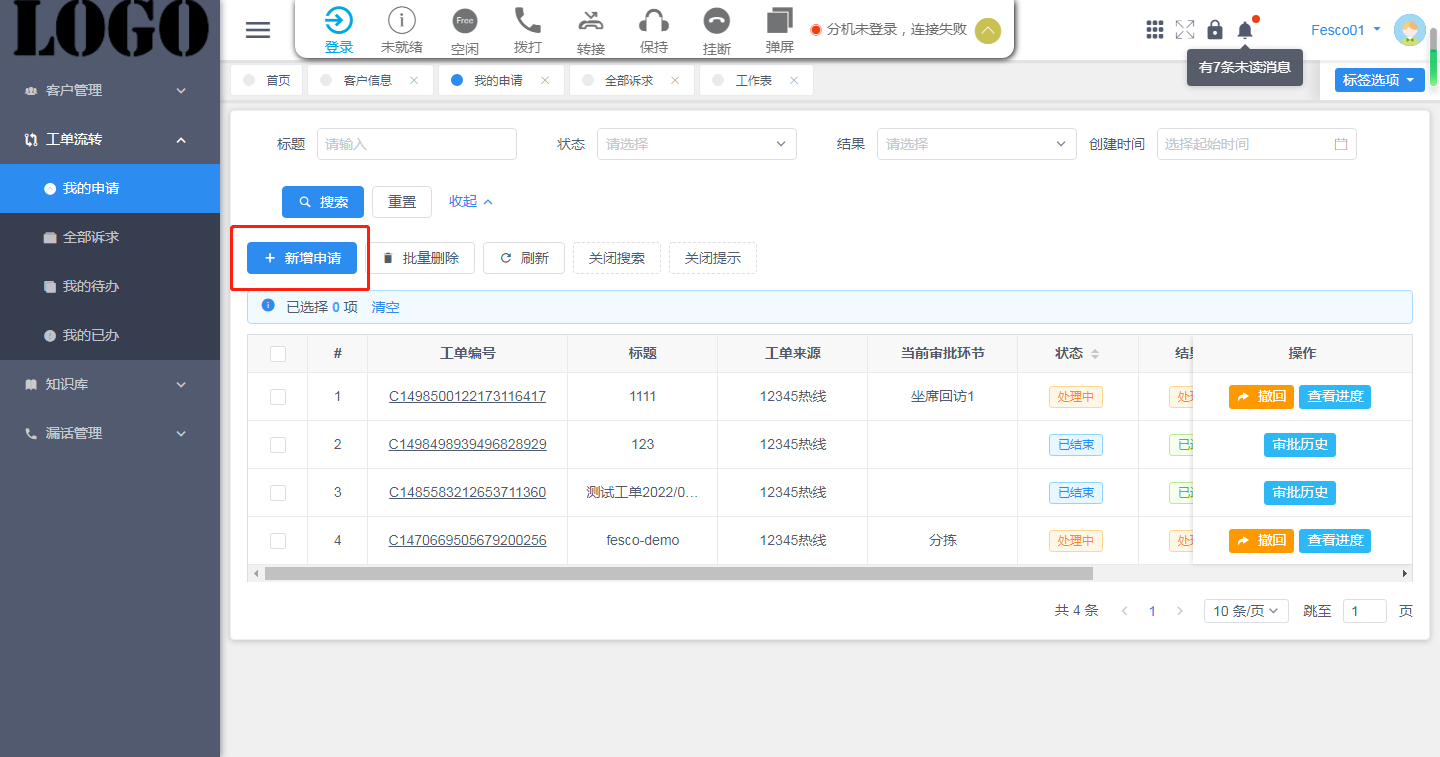The height and width of the screenshot is (757, 1440).
Task: Check the row 1 checkbox for 1111
Action: click(x=278, y=397)
